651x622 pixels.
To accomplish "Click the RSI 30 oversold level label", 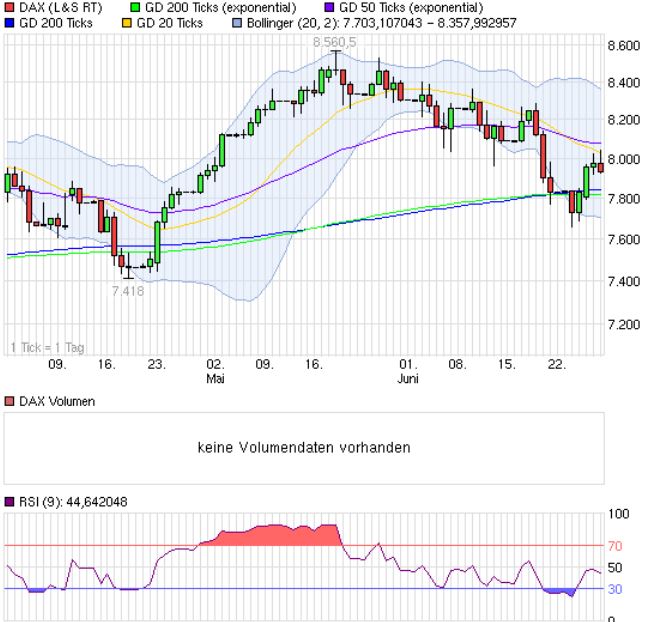I will pos(615,589).
